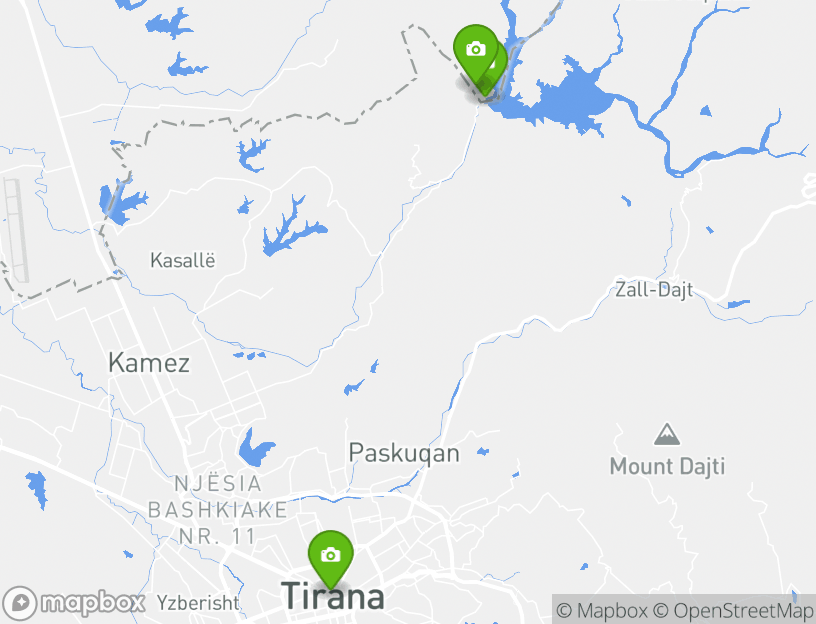Click the Tirana city label

333,596
